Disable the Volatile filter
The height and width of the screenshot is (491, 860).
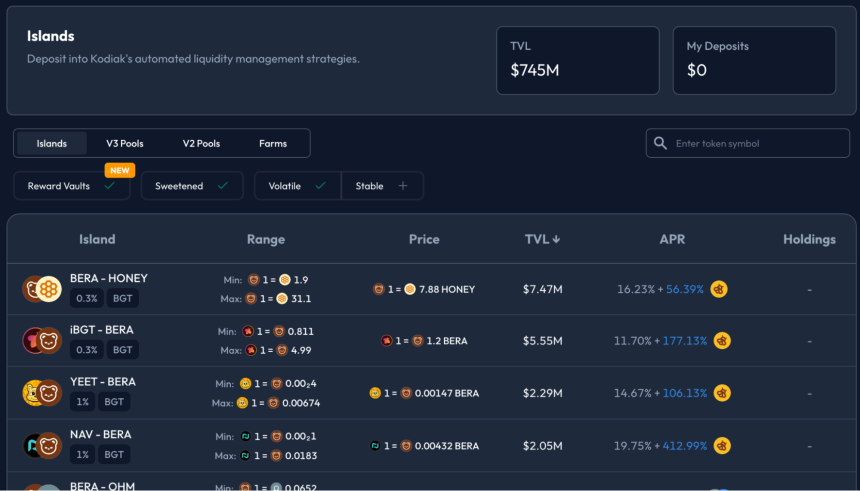(297, 186)
